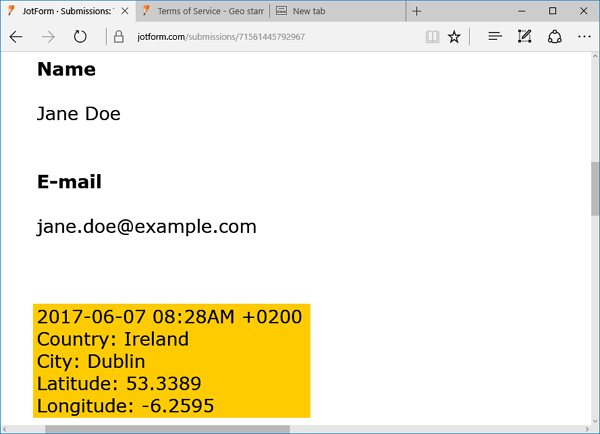Screen dimensions: 600x434
Task: Click the forward navigation arrow
Action: click(48, 37)
